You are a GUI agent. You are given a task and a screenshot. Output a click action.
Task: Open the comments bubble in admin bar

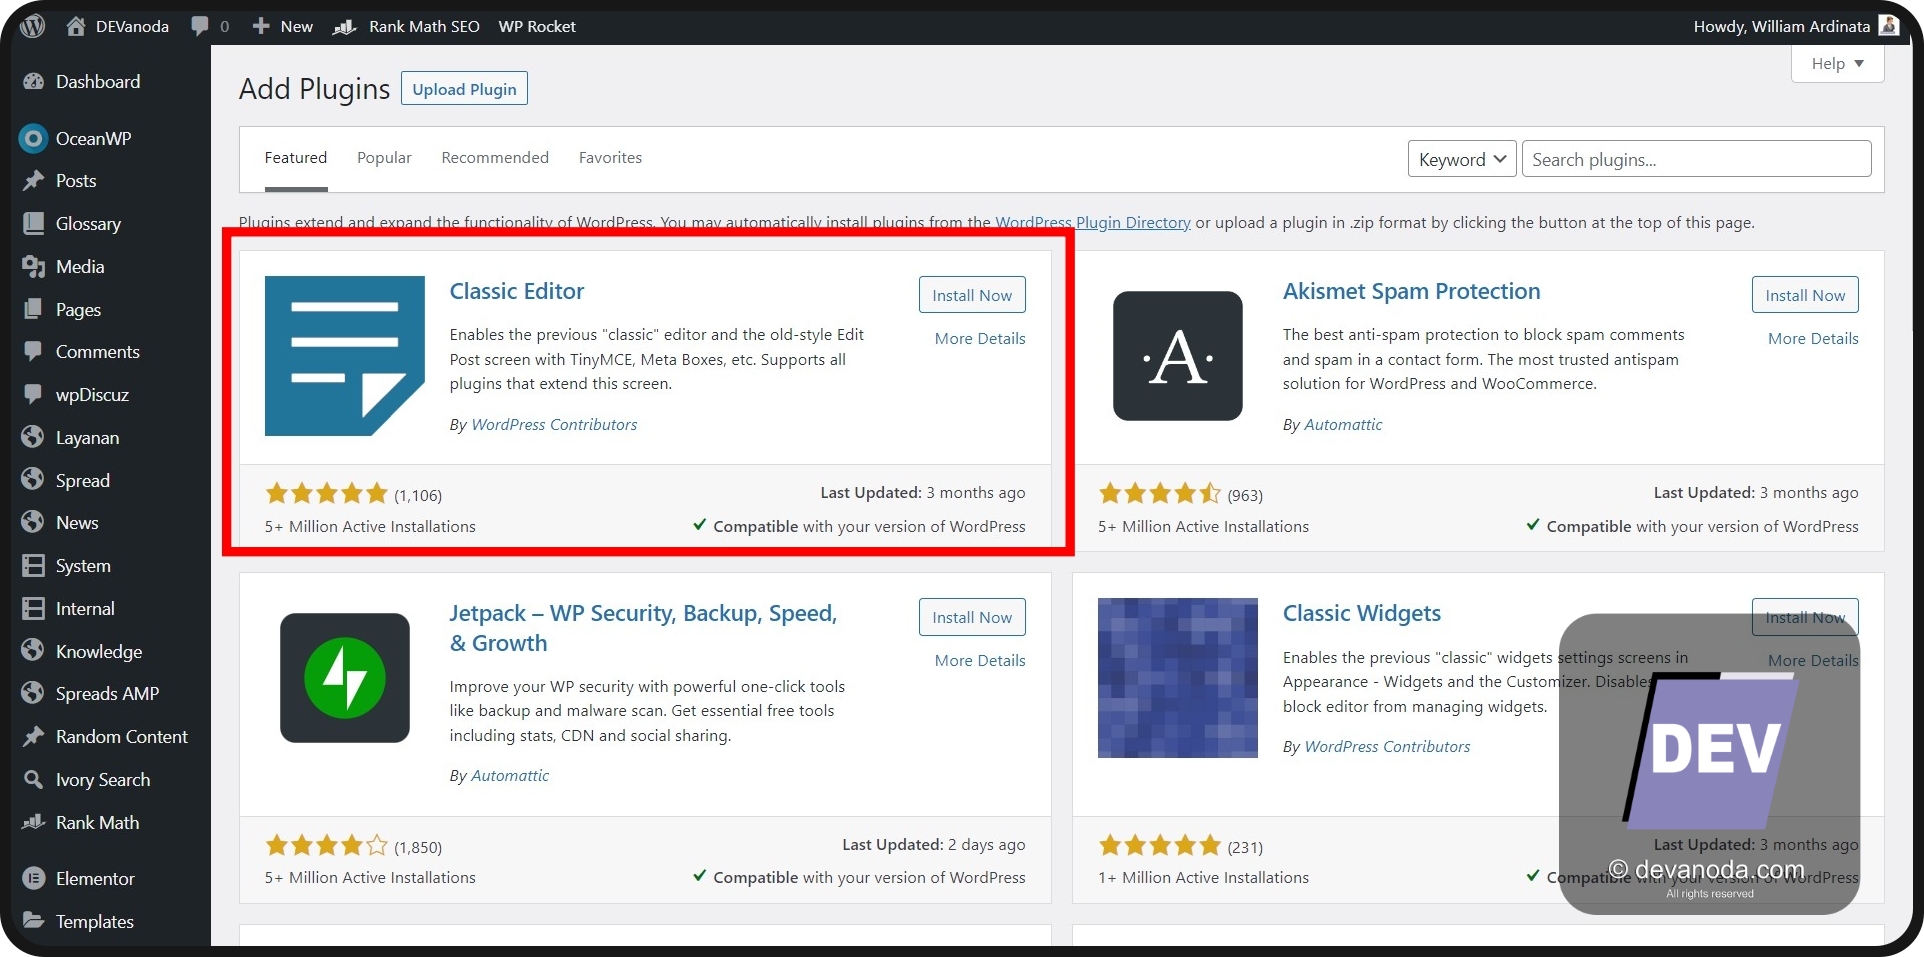(200, 26)
